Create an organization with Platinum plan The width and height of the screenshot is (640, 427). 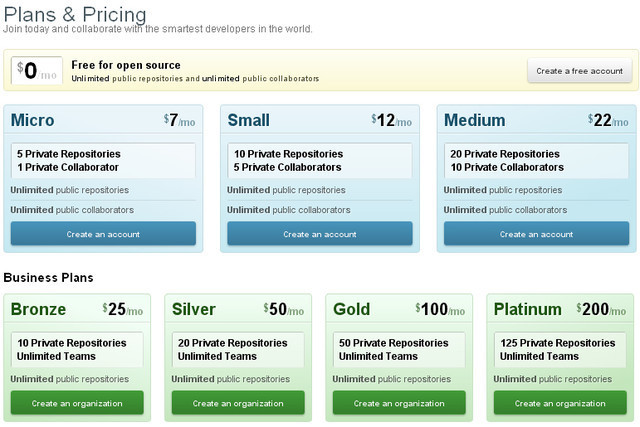(x=560, y=403)
